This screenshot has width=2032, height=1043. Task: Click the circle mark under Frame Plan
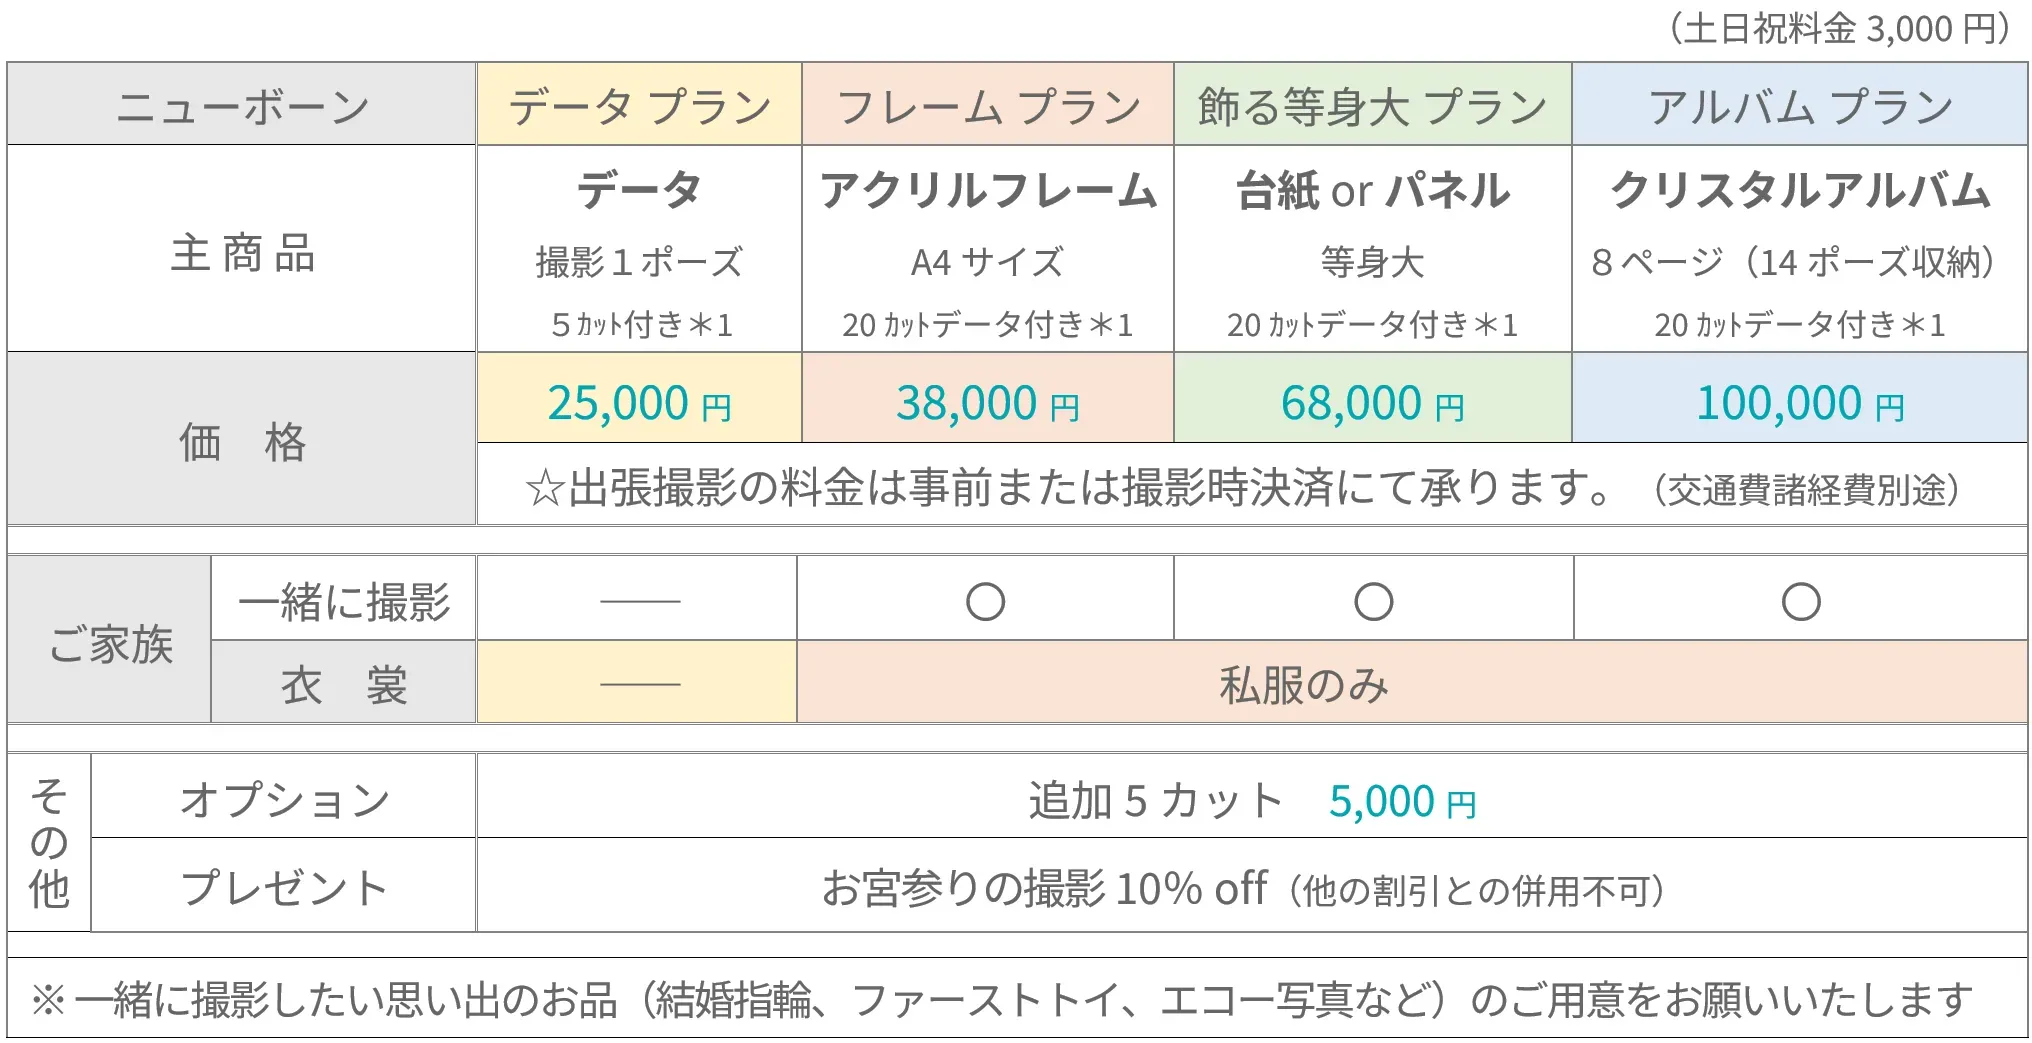coord(985,602)
